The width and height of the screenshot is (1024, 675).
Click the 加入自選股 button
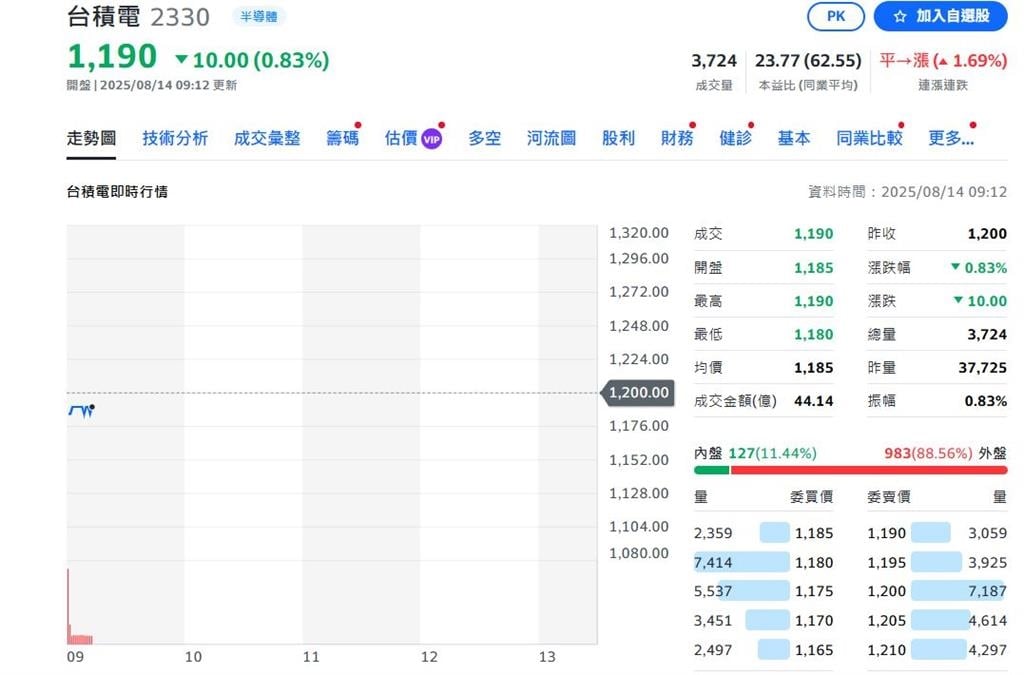pyautogui.click(x=941, y=16)
